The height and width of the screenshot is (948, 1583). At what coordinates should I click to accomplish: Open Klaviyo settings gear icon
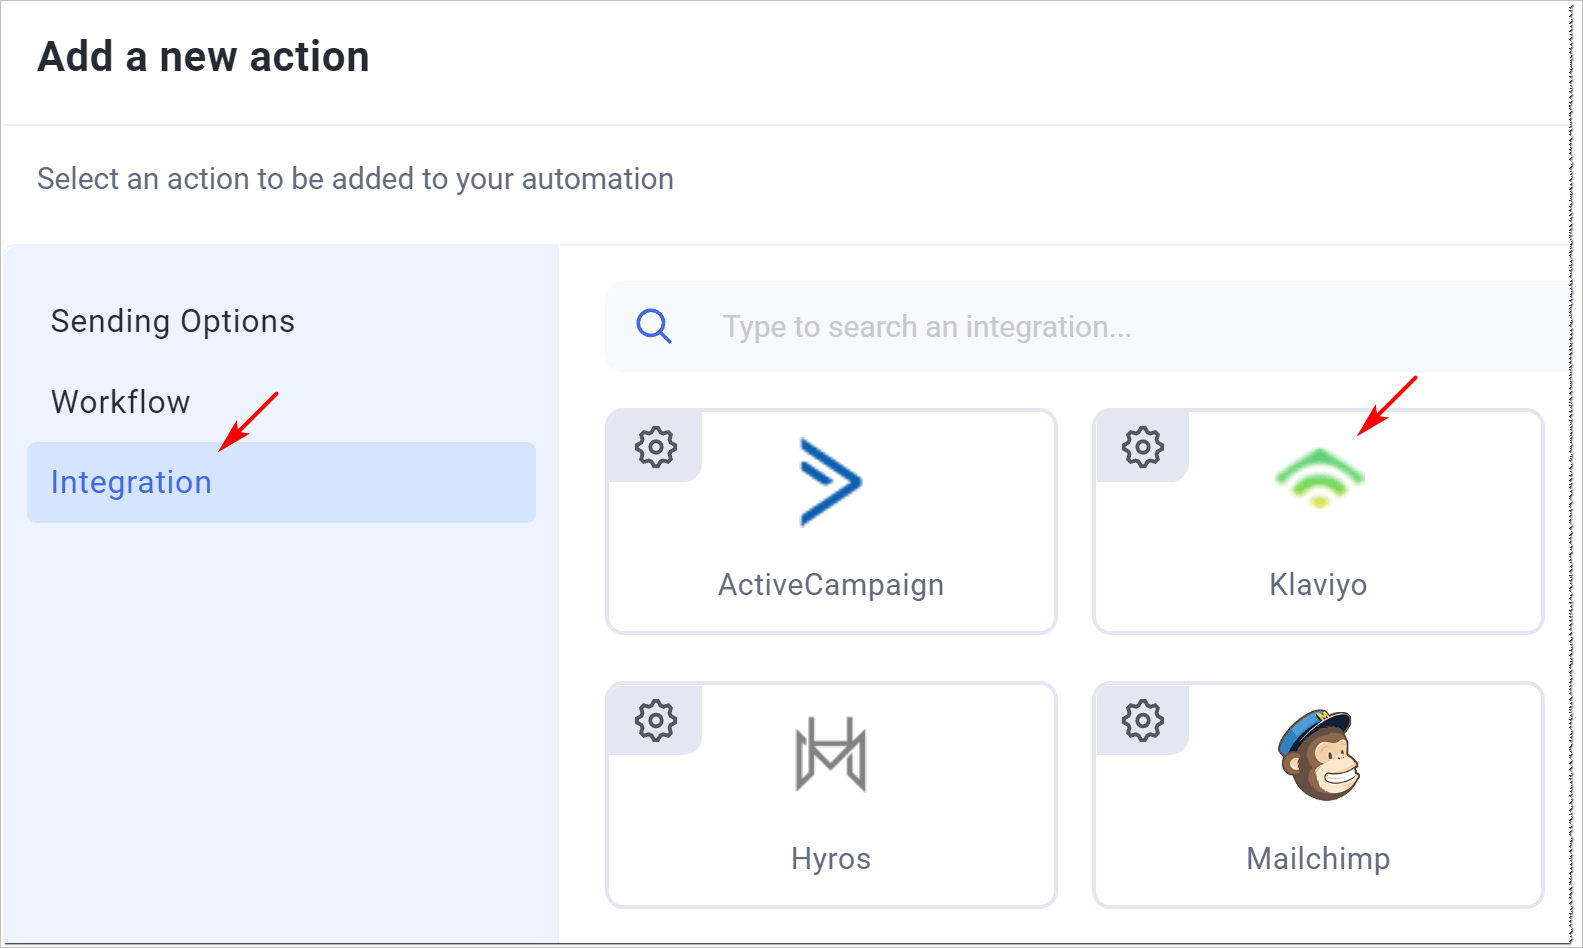tap(1142, 447)
